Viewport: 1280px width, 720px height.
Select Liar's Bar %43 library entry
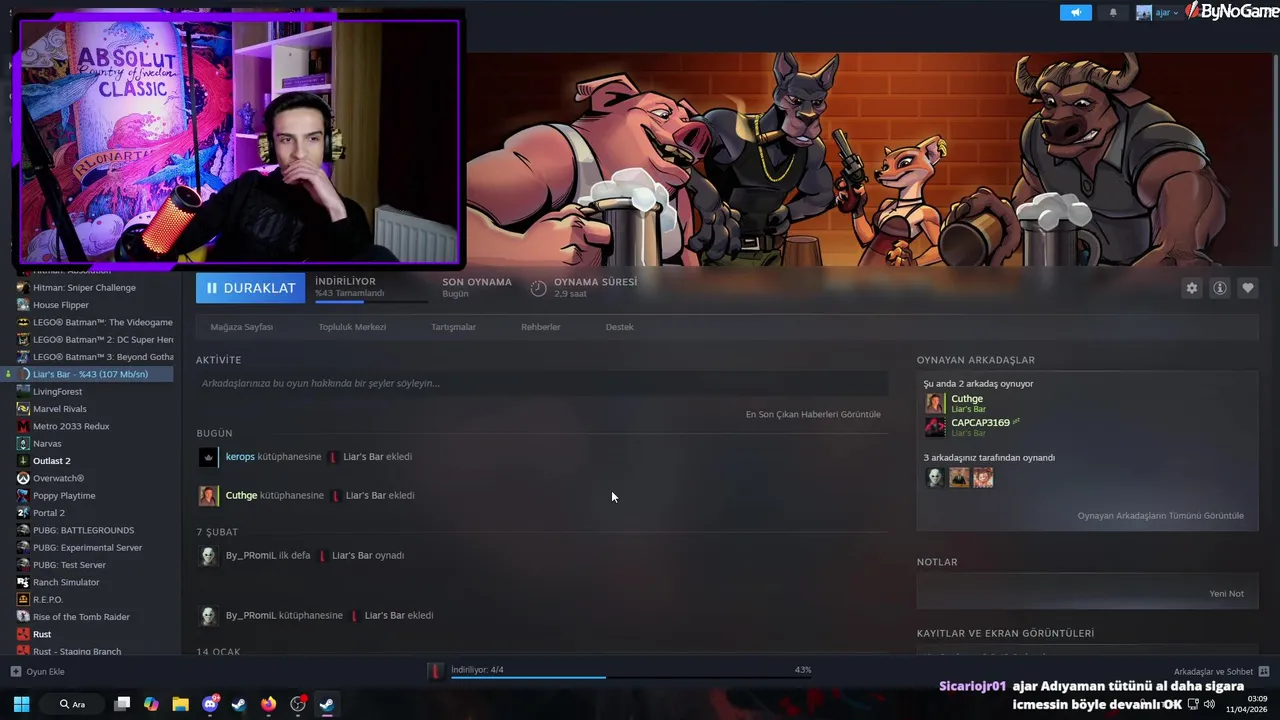pyautogui.click(x=90, y=374)
